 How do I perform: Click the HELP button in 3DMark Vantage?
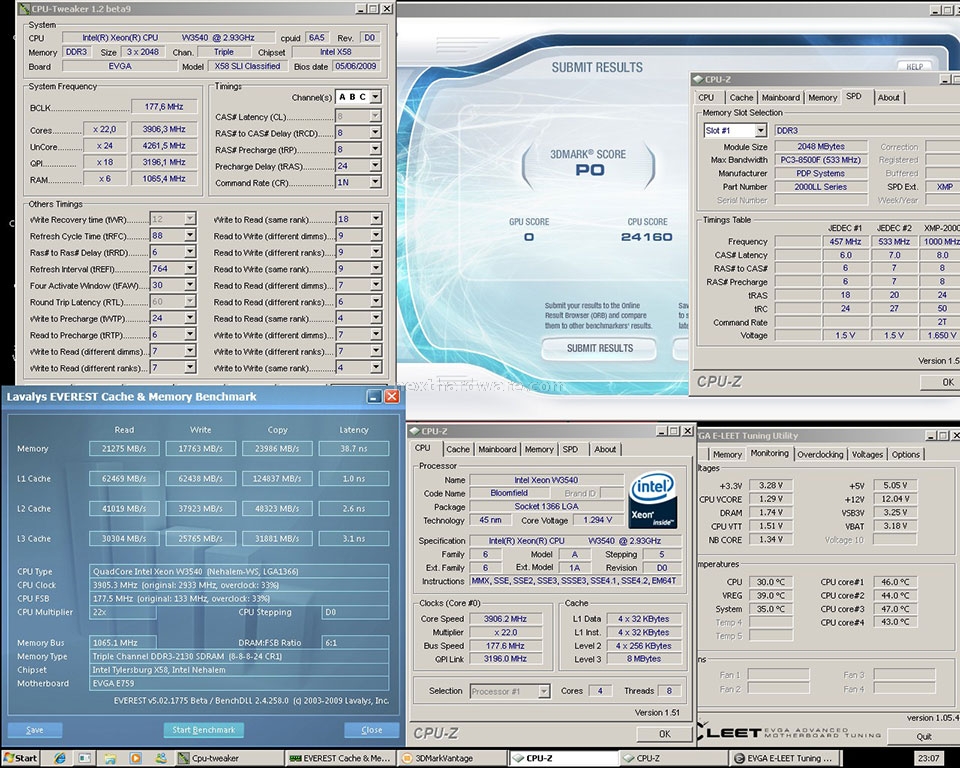[914, 66]
